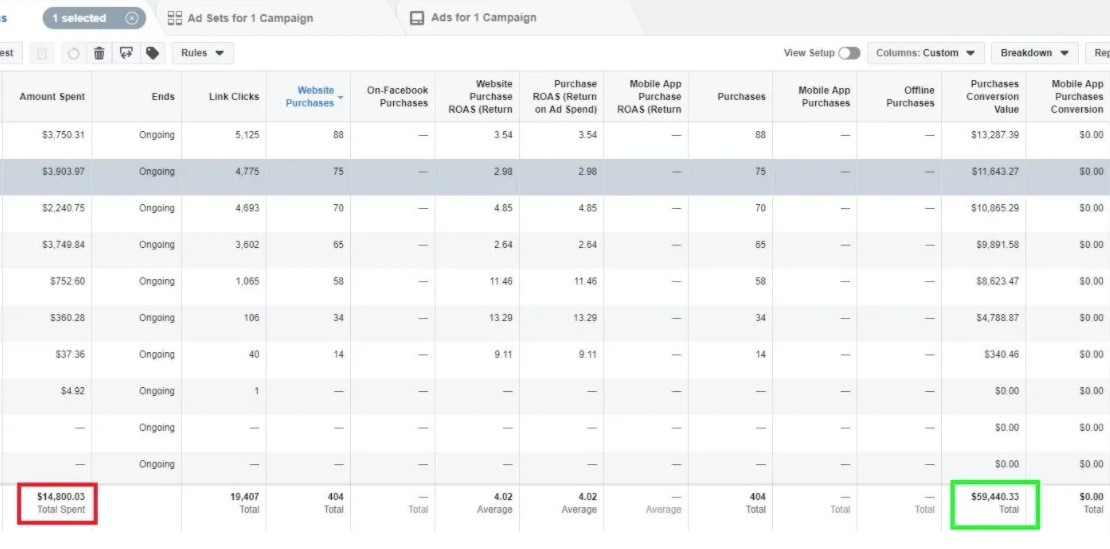Click the grid icon beside Ad Sets tab
1110x549 pixels.
click(175, 18)
